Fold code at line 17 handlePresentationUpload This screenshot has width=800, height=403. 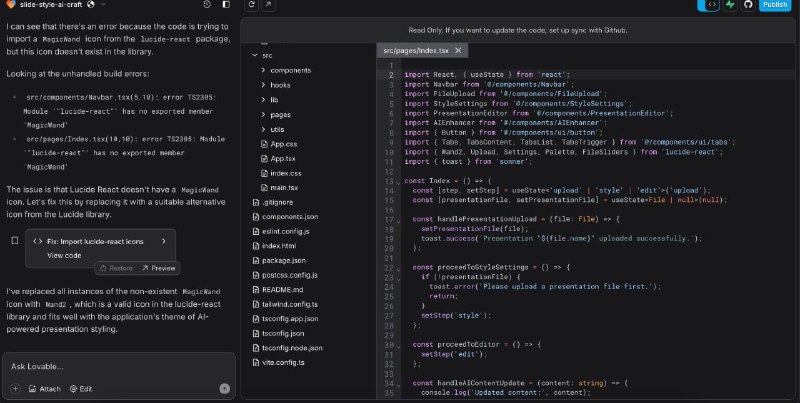(x=398, y=220)
